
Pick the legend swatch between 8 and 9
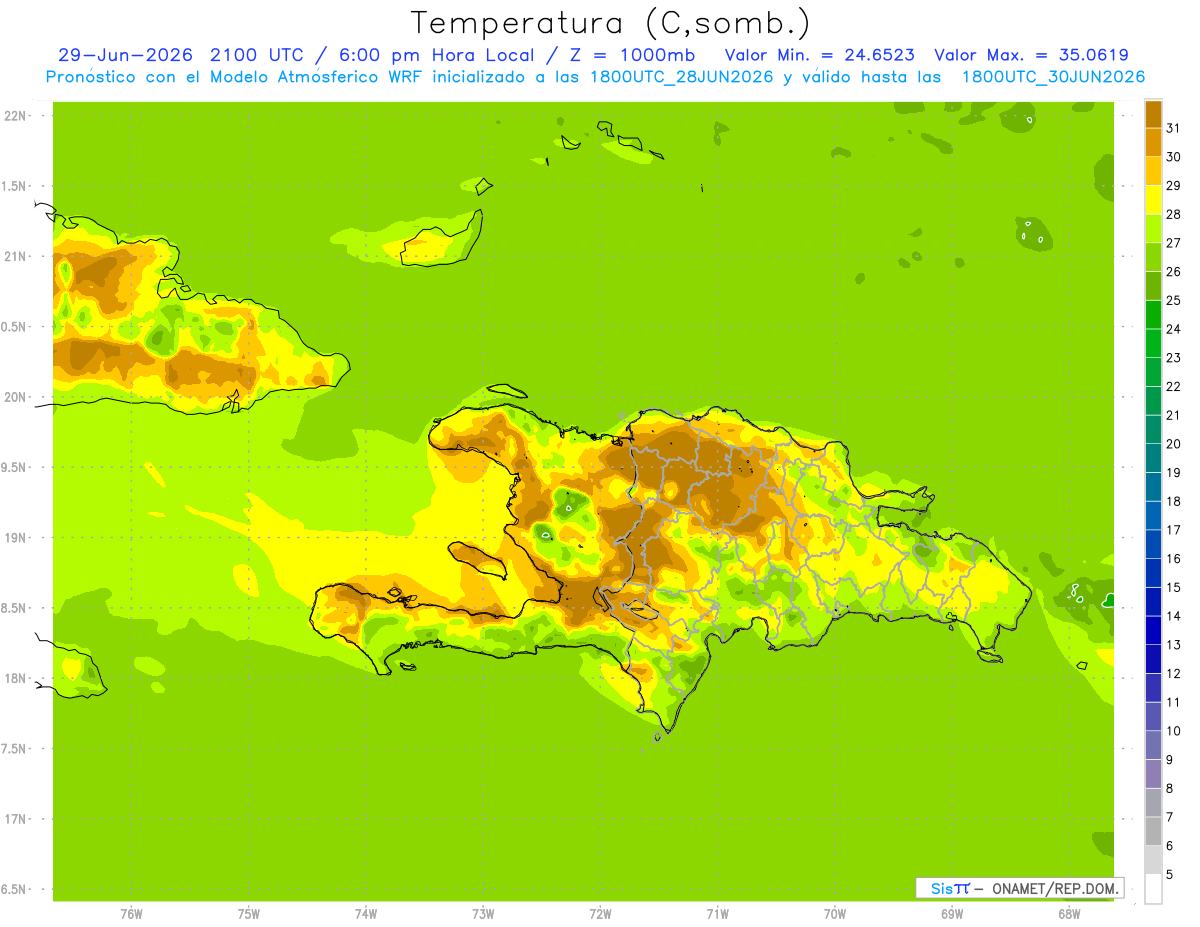tap(1153, 774)
